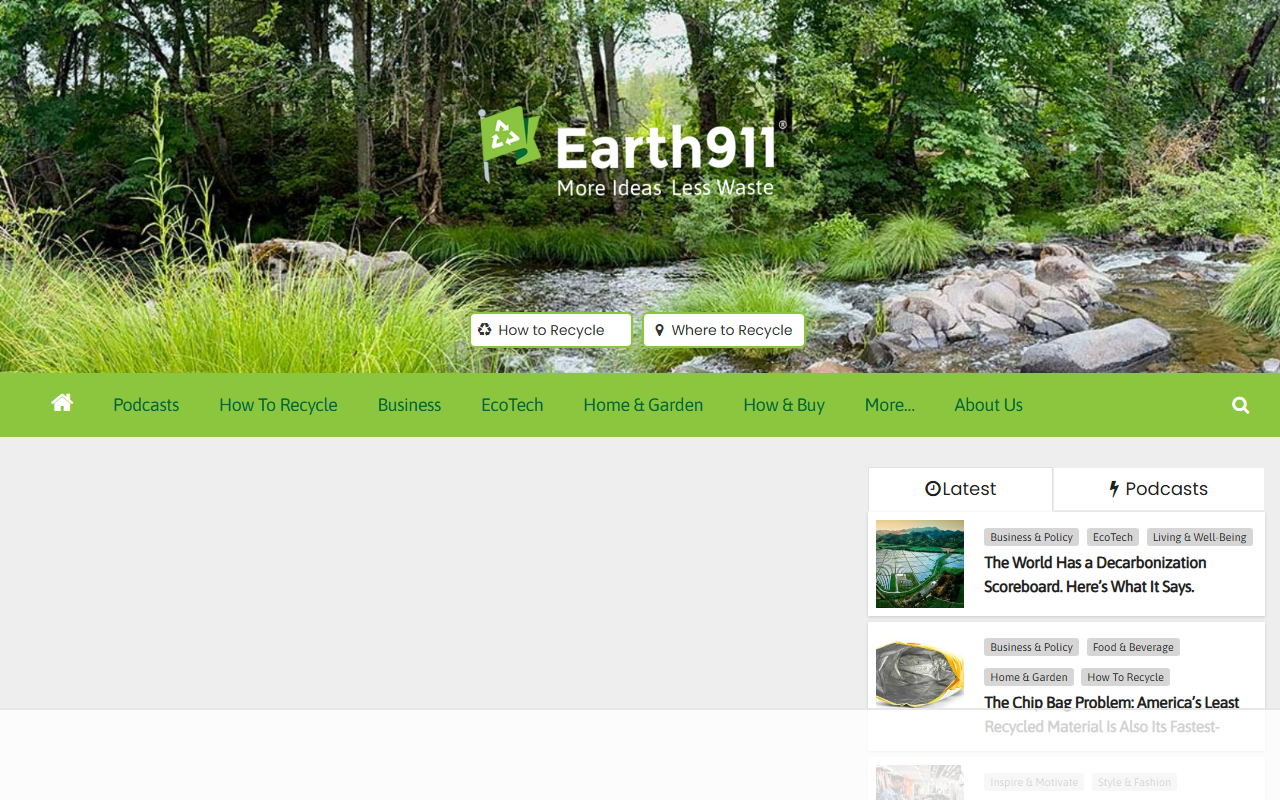Click the clock icon on the Latest tab
This screenshot has height=800, width=1280.
[933, 489]
